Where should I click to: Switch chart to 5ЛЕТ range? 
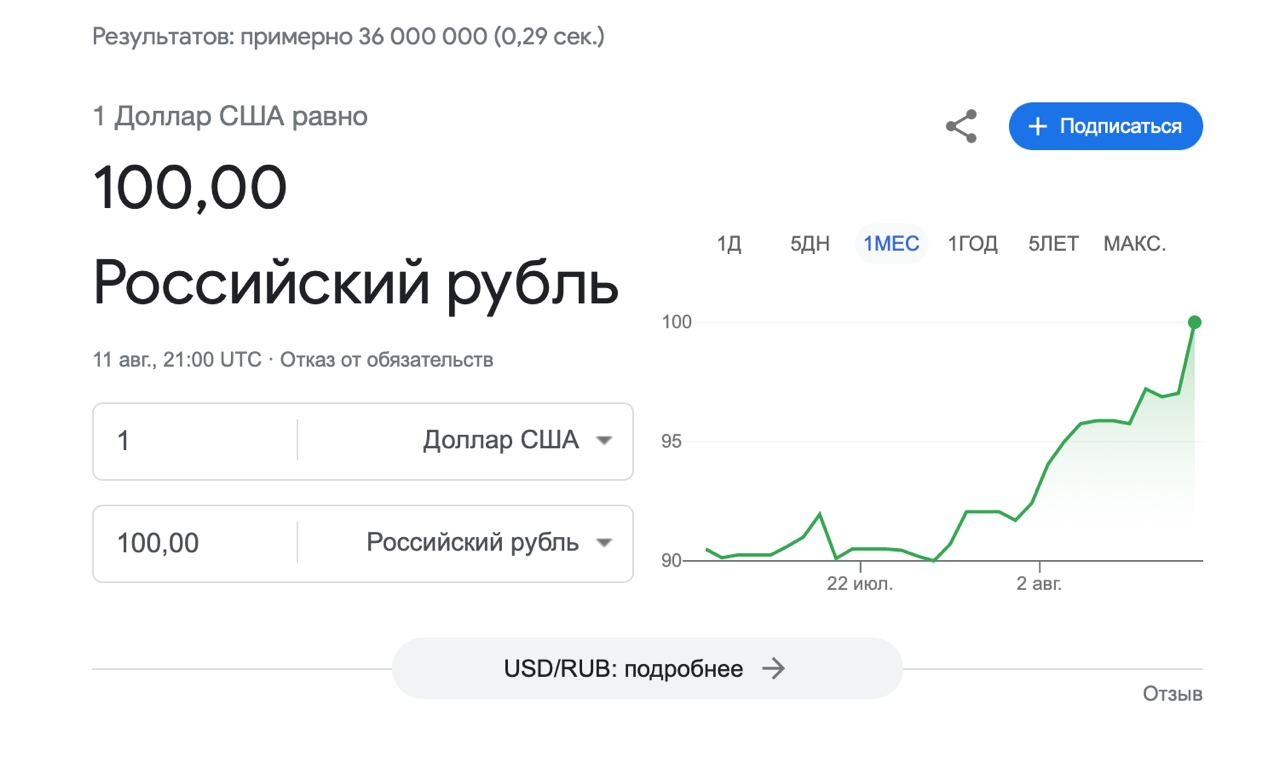click(x=1053, y=244)
